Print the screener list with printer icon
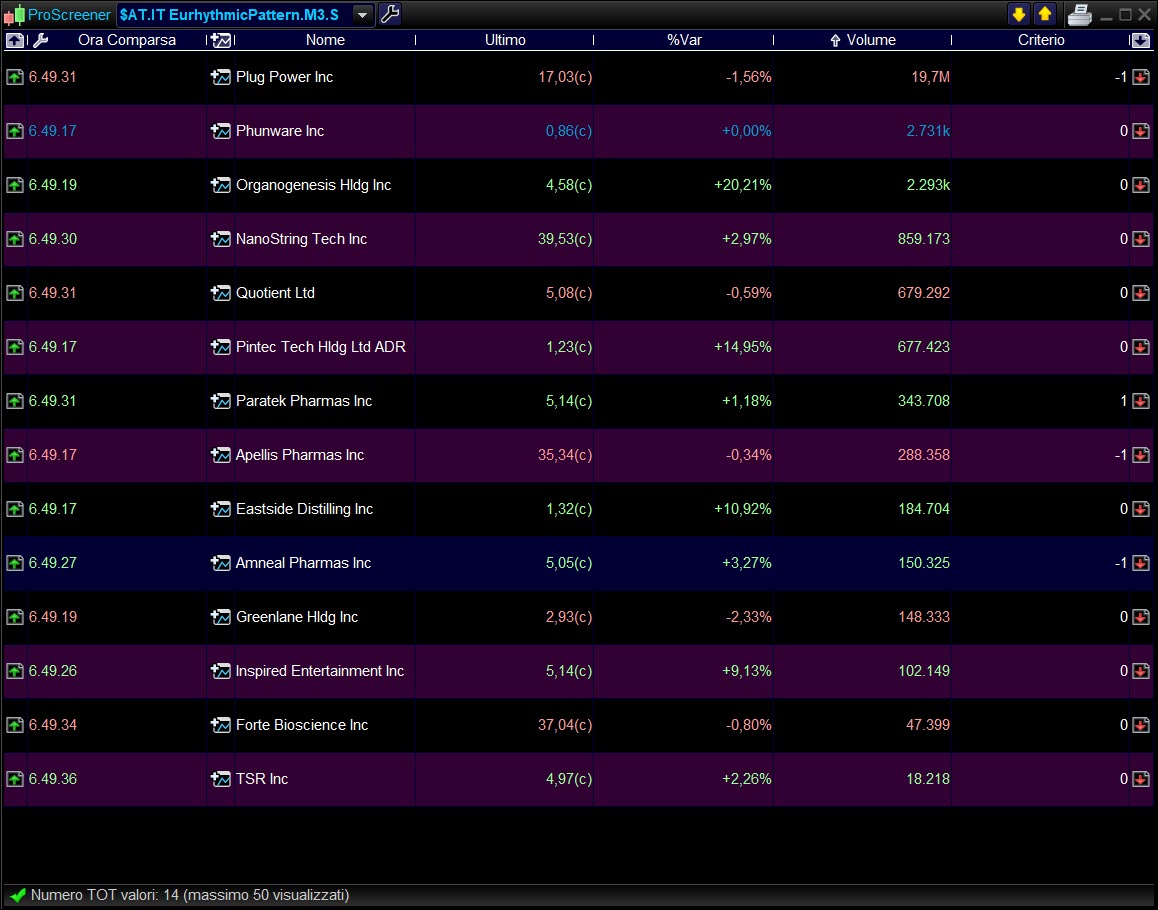The image size is (1158, 910). (x=1079, y=14)
